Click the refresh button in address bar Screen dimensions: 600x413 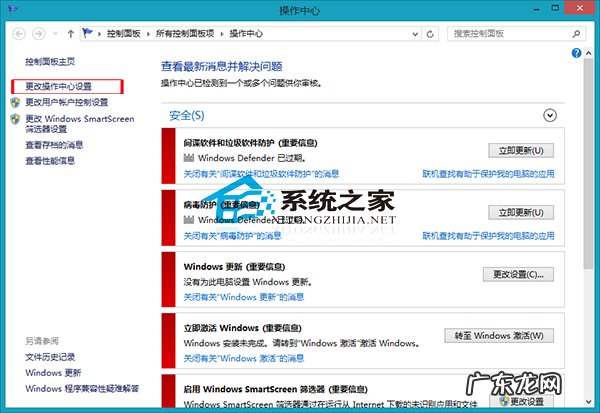pyautogui.click(x=430, y=34)
